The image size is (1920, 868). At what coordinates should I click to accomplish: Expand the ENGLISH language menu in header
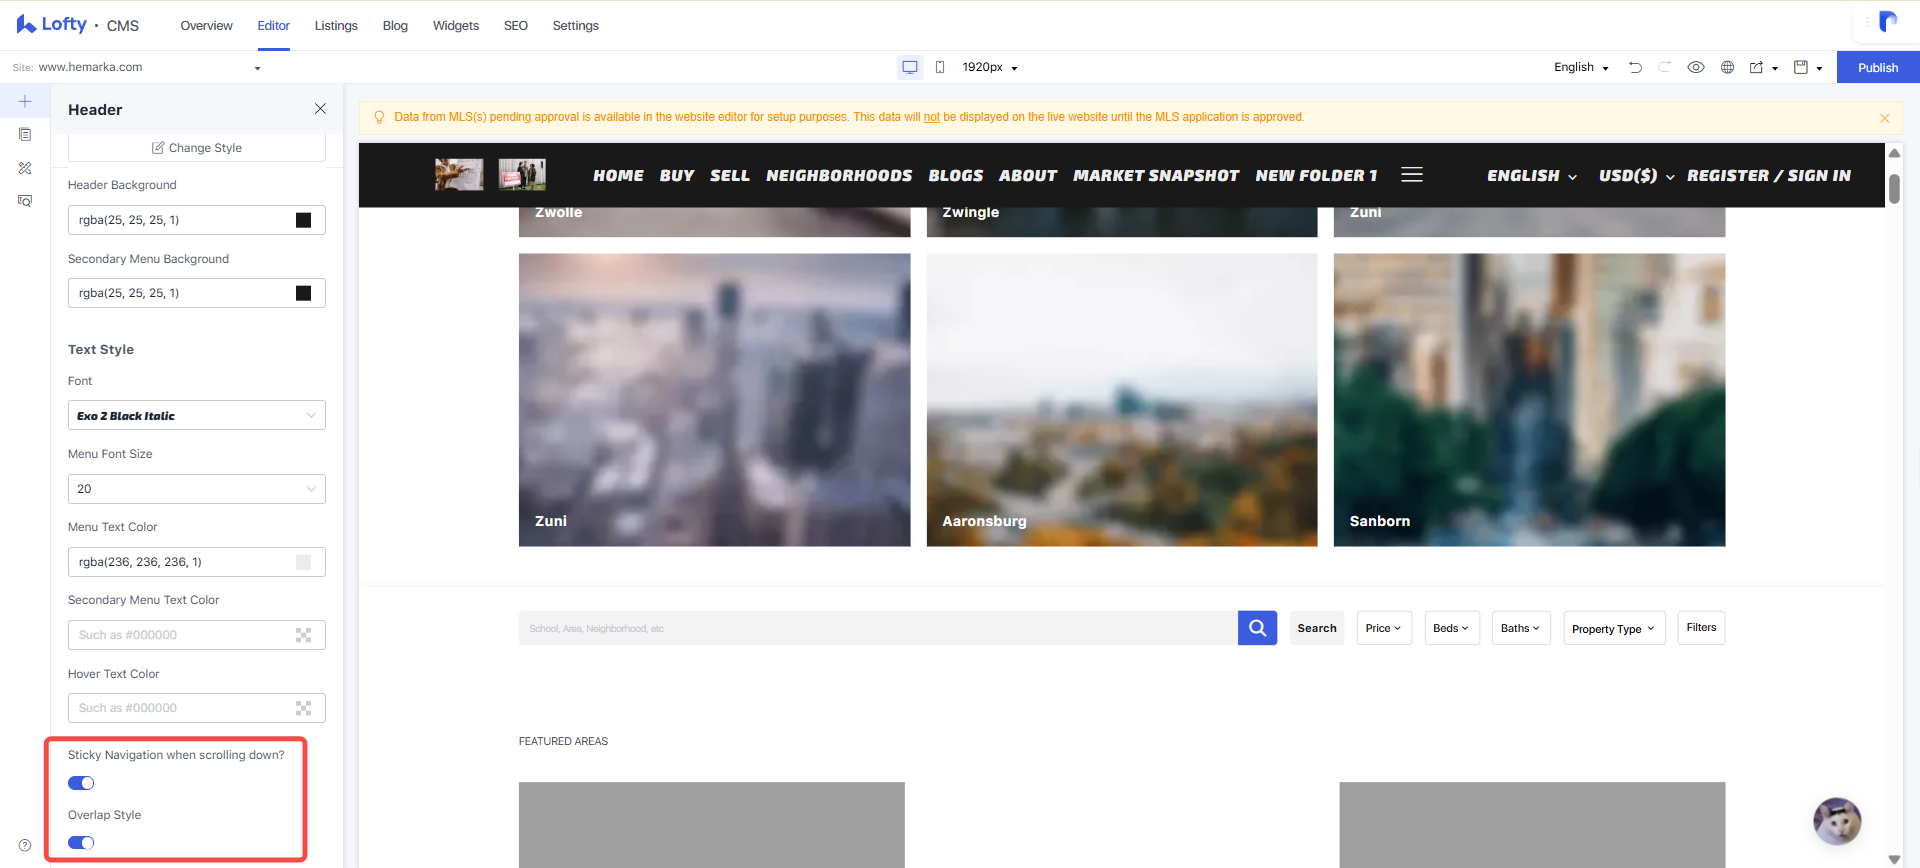click(1531, 175)
